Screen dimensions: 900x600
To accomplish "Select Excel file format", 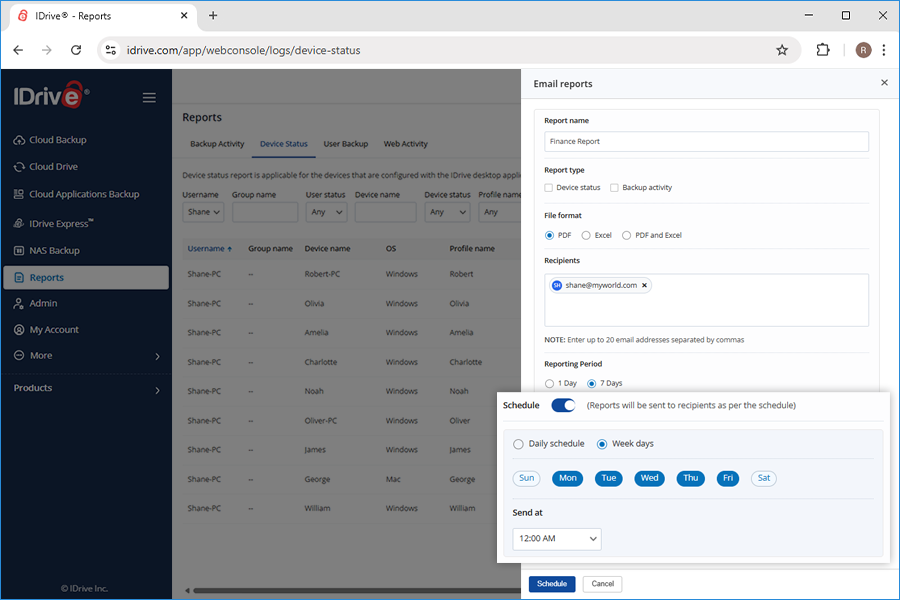I will pos(586,235).
